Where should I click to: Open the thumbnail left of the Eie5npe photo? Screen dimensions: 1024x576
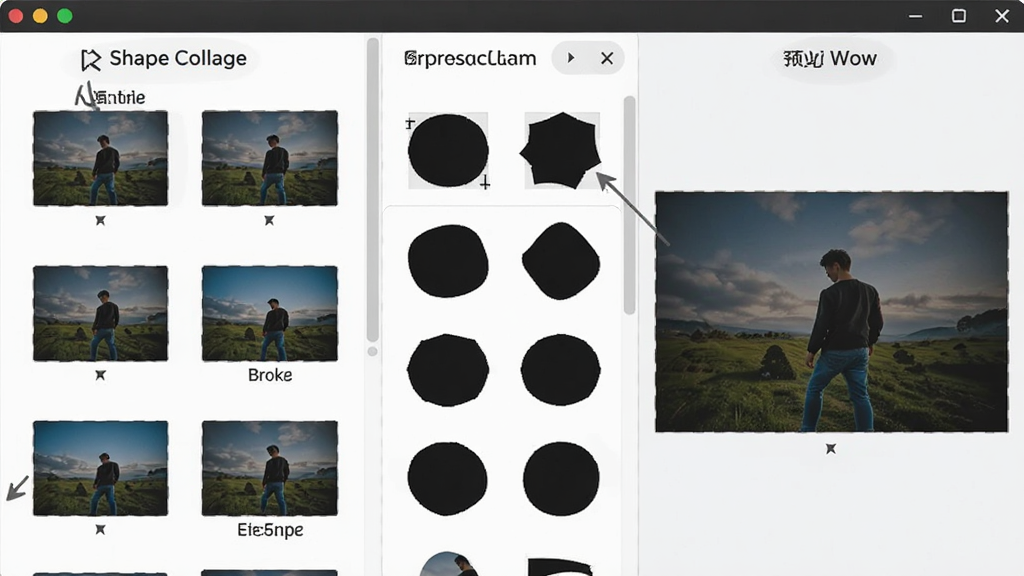[101, 468]
